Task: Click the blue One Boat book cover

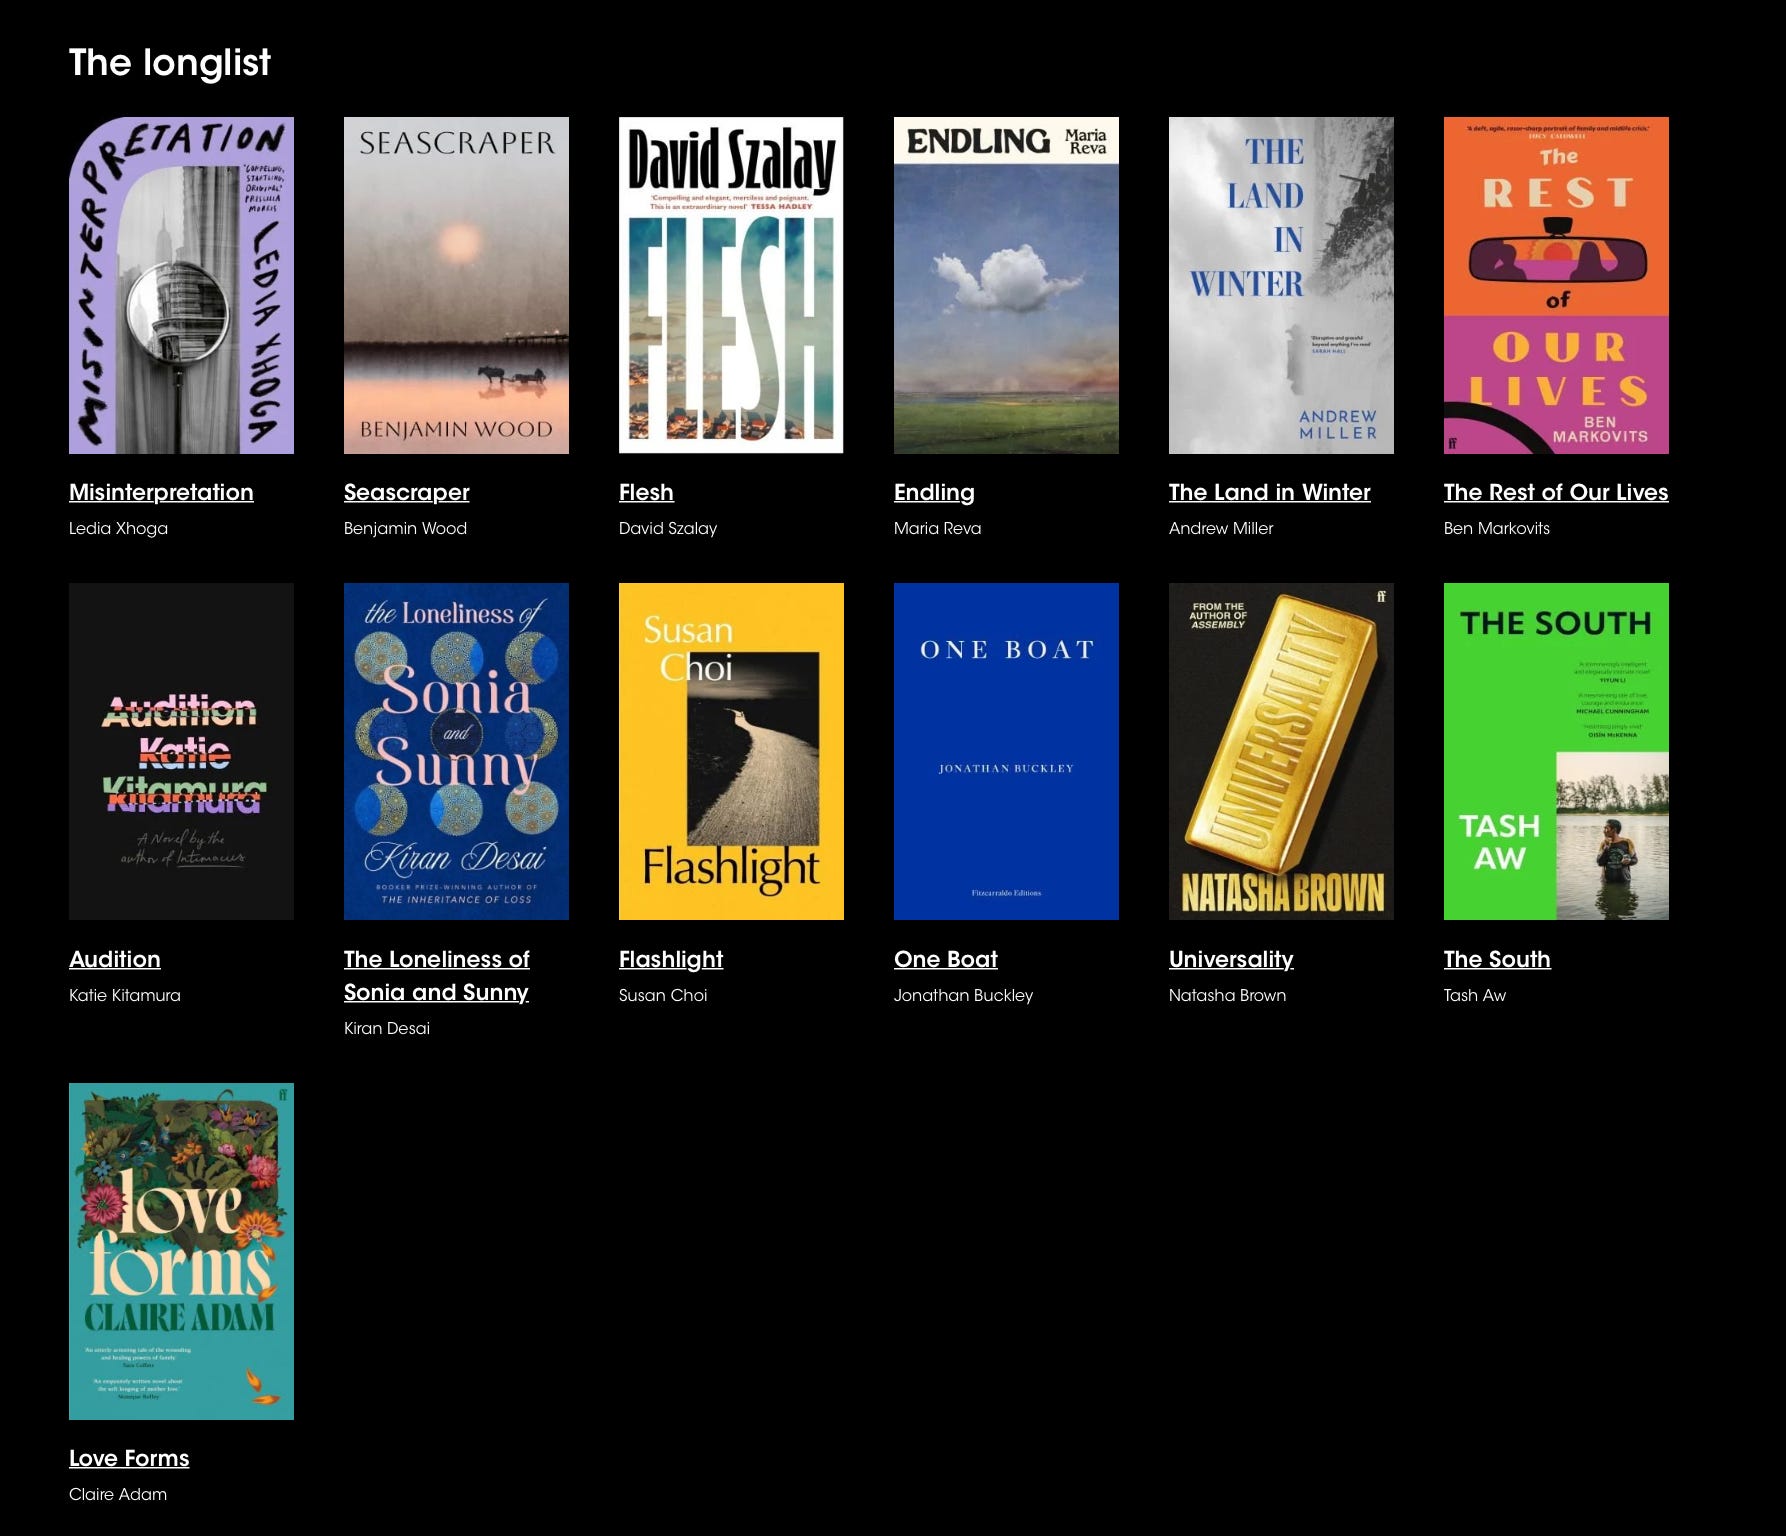Action: coord(1006,751)
